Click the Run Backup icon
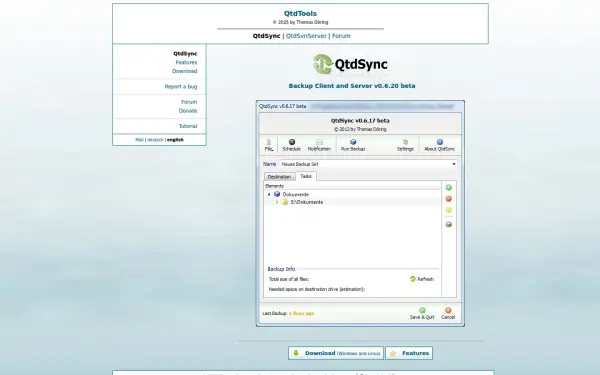This screenshot has height=375, width=600. point(353,142)
